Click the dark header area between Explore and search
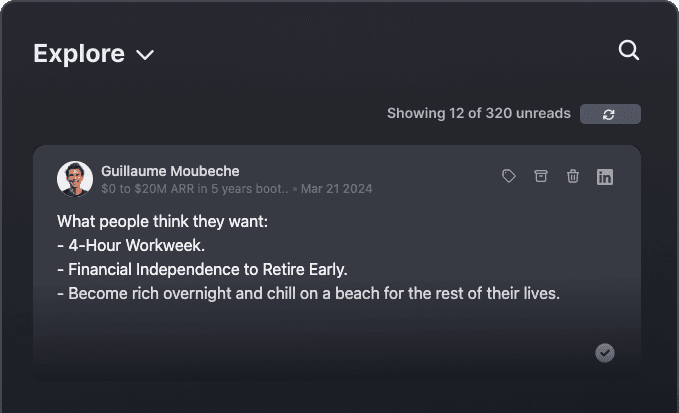The height and width of the screenshot is (413, 679). pyautogui.click(x=380, y=52)
